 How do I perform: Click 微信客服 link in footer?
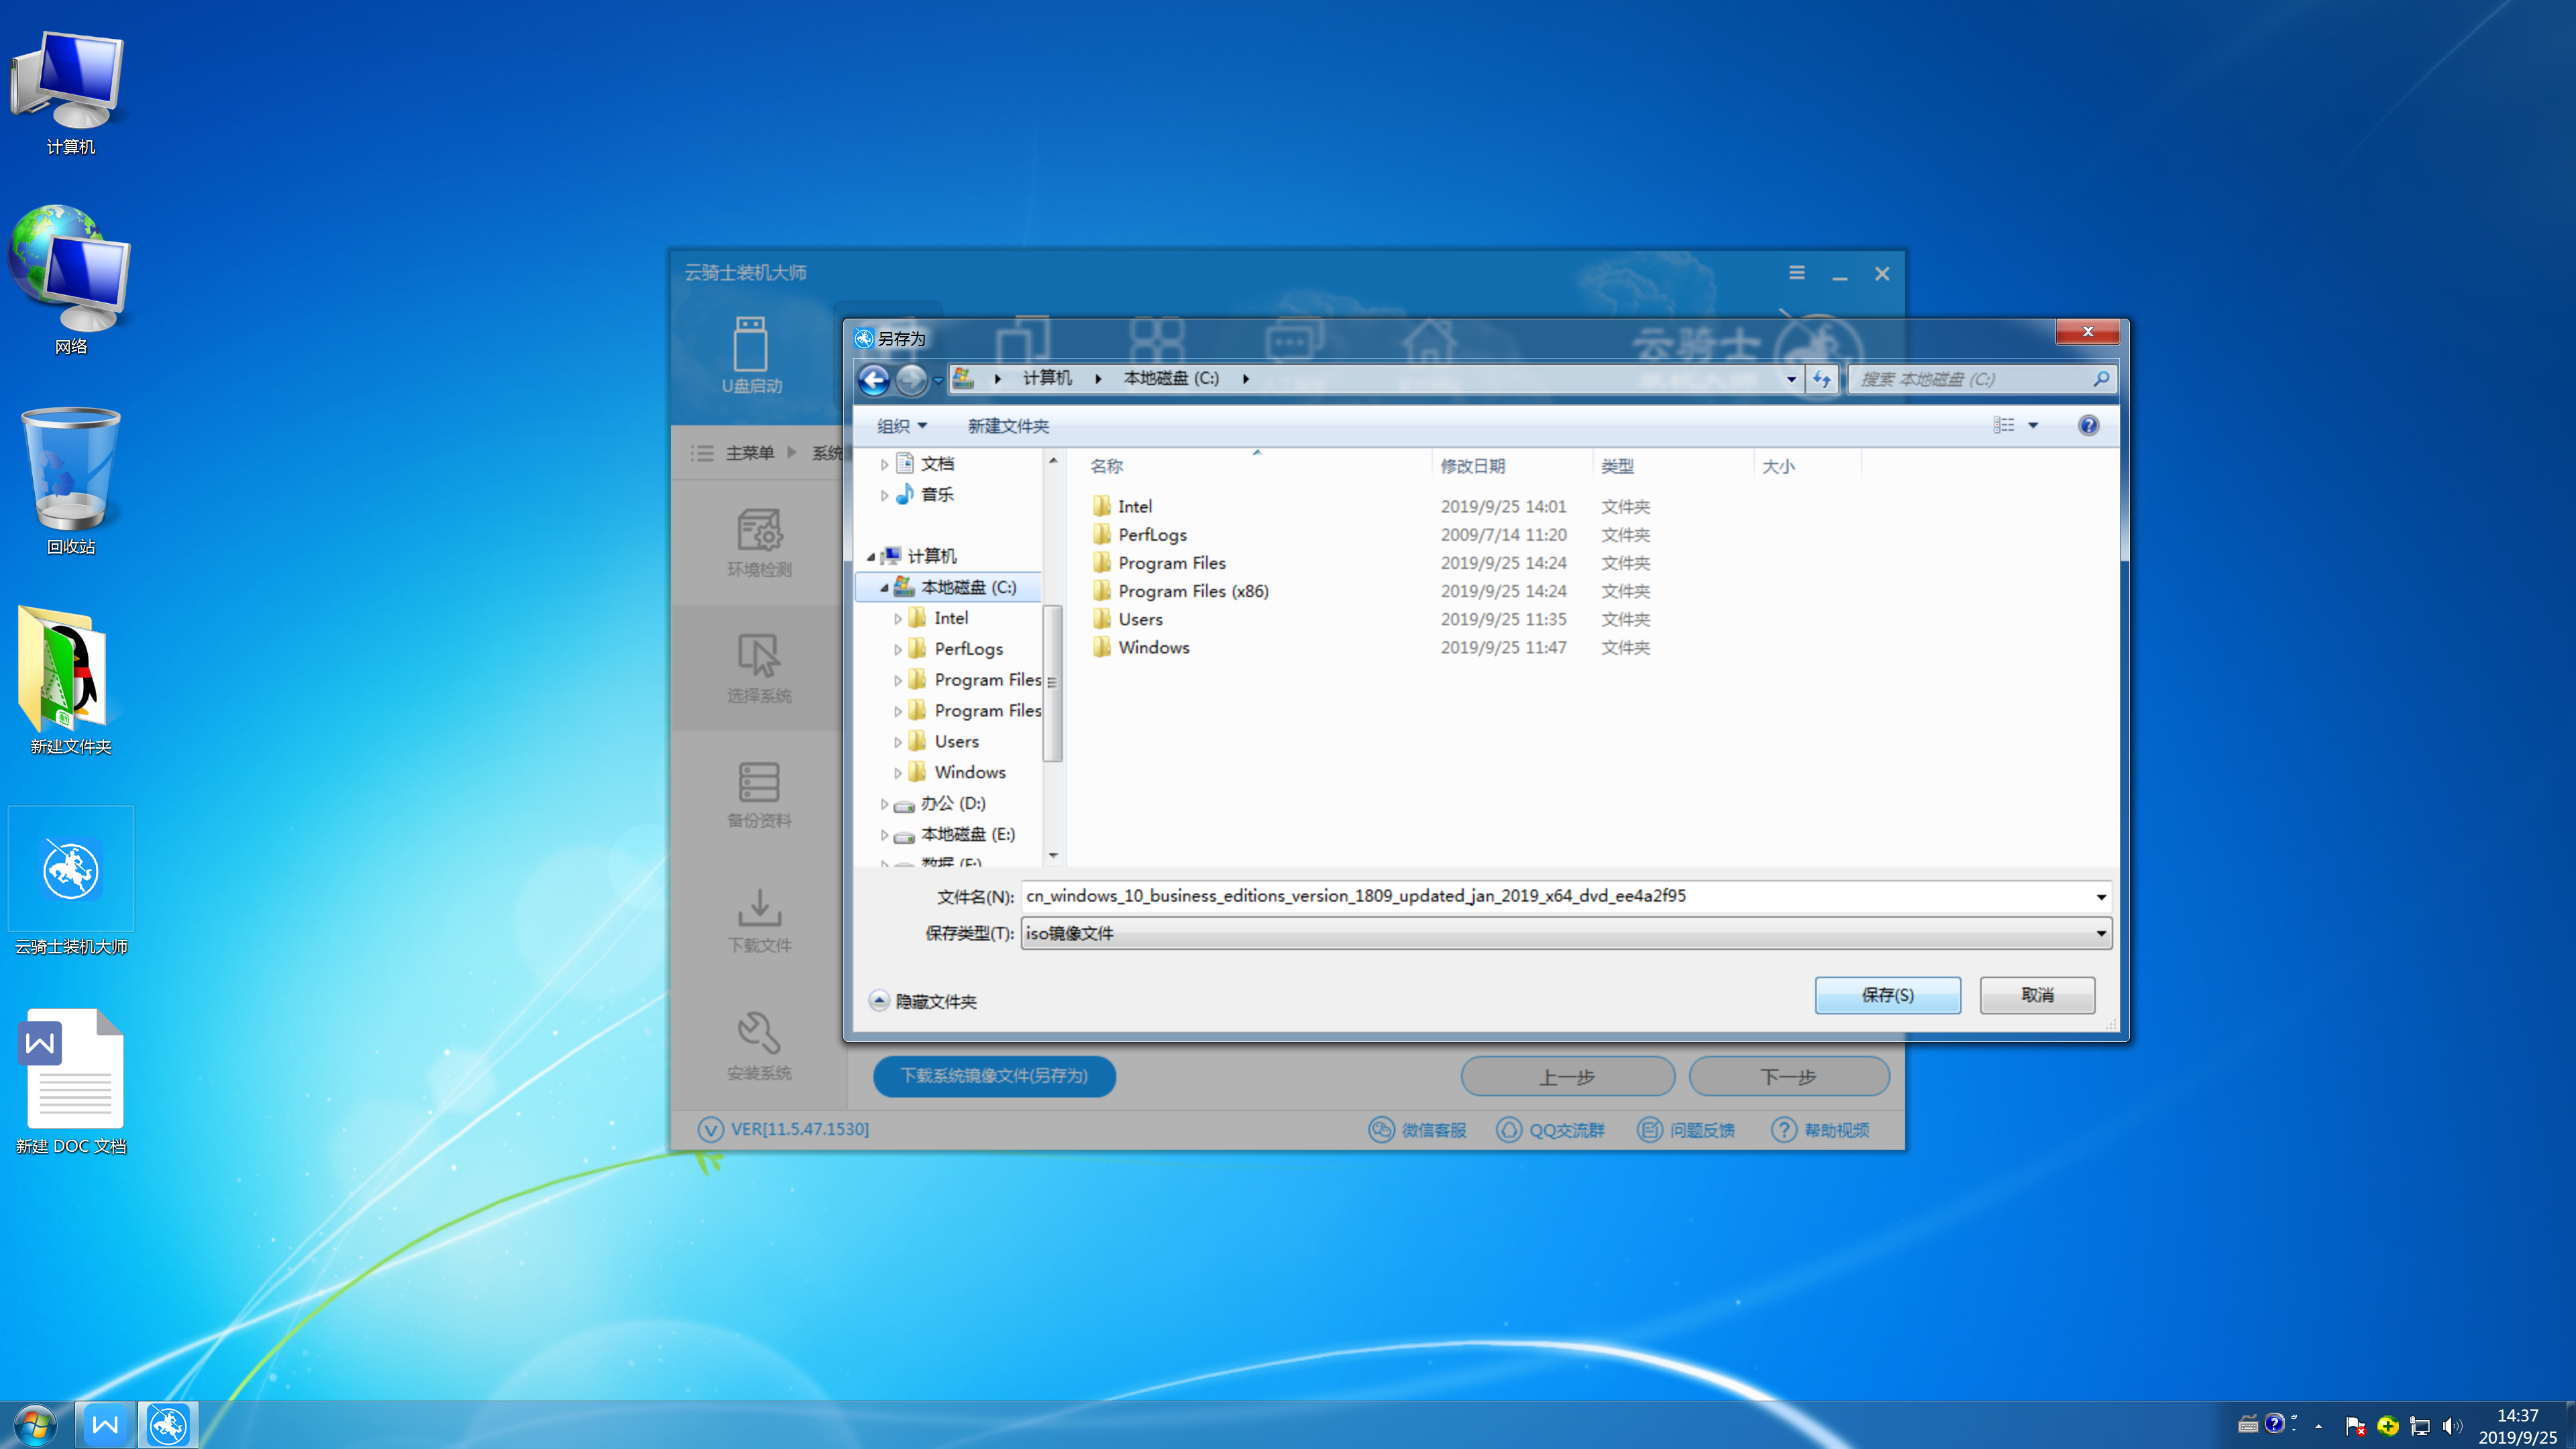[x=1417, y=1130]
